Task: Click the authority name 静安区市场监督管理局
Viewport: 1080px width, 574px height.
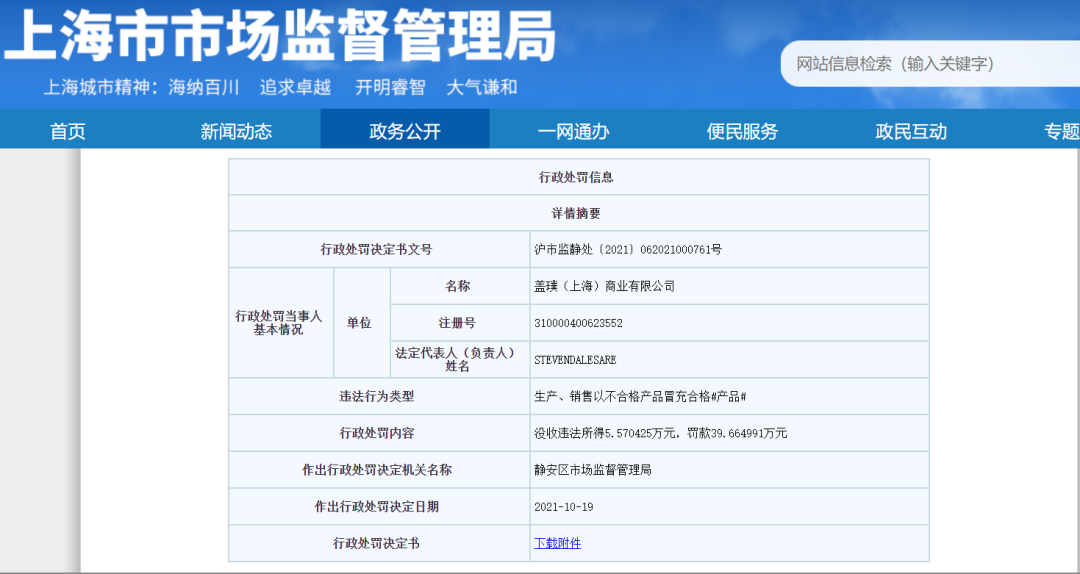Action: pos(593,469)
